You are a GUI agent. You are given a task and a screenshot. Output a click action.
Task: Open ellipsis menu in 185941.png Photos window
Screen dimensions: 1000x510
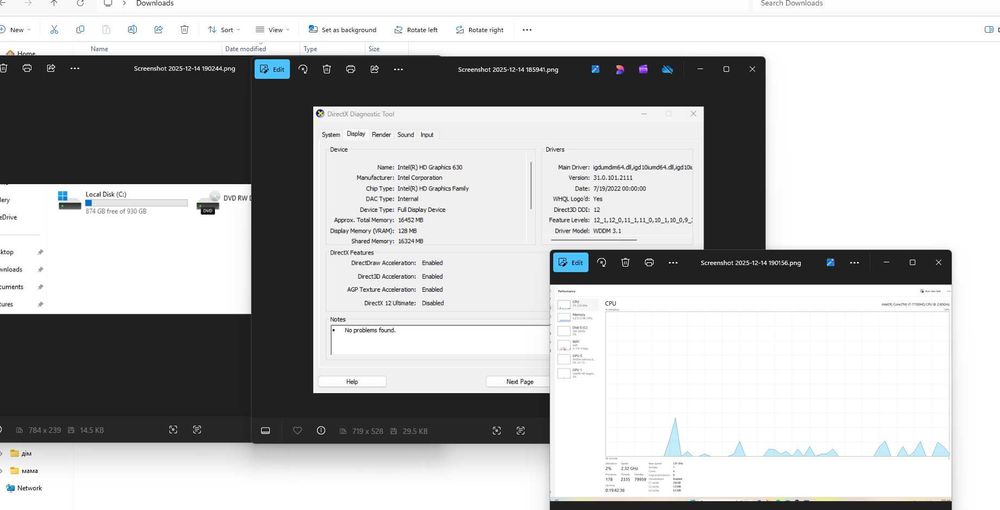[x=398, y=69]
